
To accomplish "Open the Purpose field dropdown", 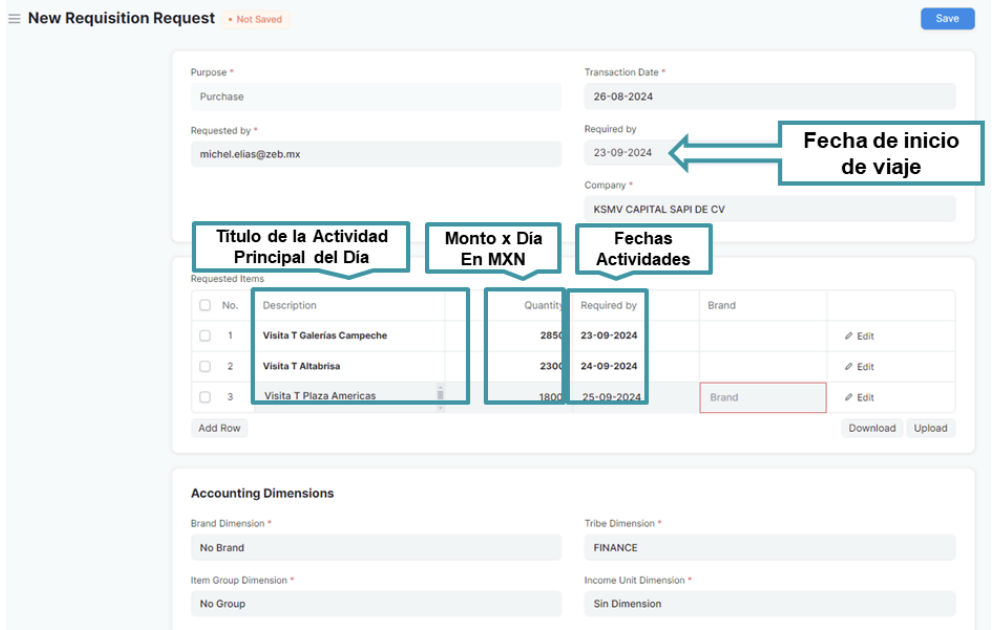I will click(x=375, y=97).
